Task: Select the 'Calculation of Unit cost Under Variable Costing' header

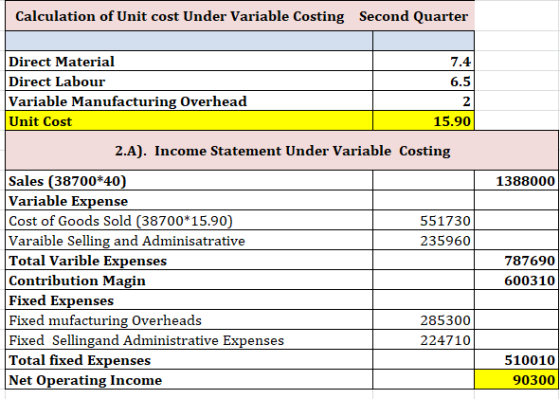Action: point(180,16)
